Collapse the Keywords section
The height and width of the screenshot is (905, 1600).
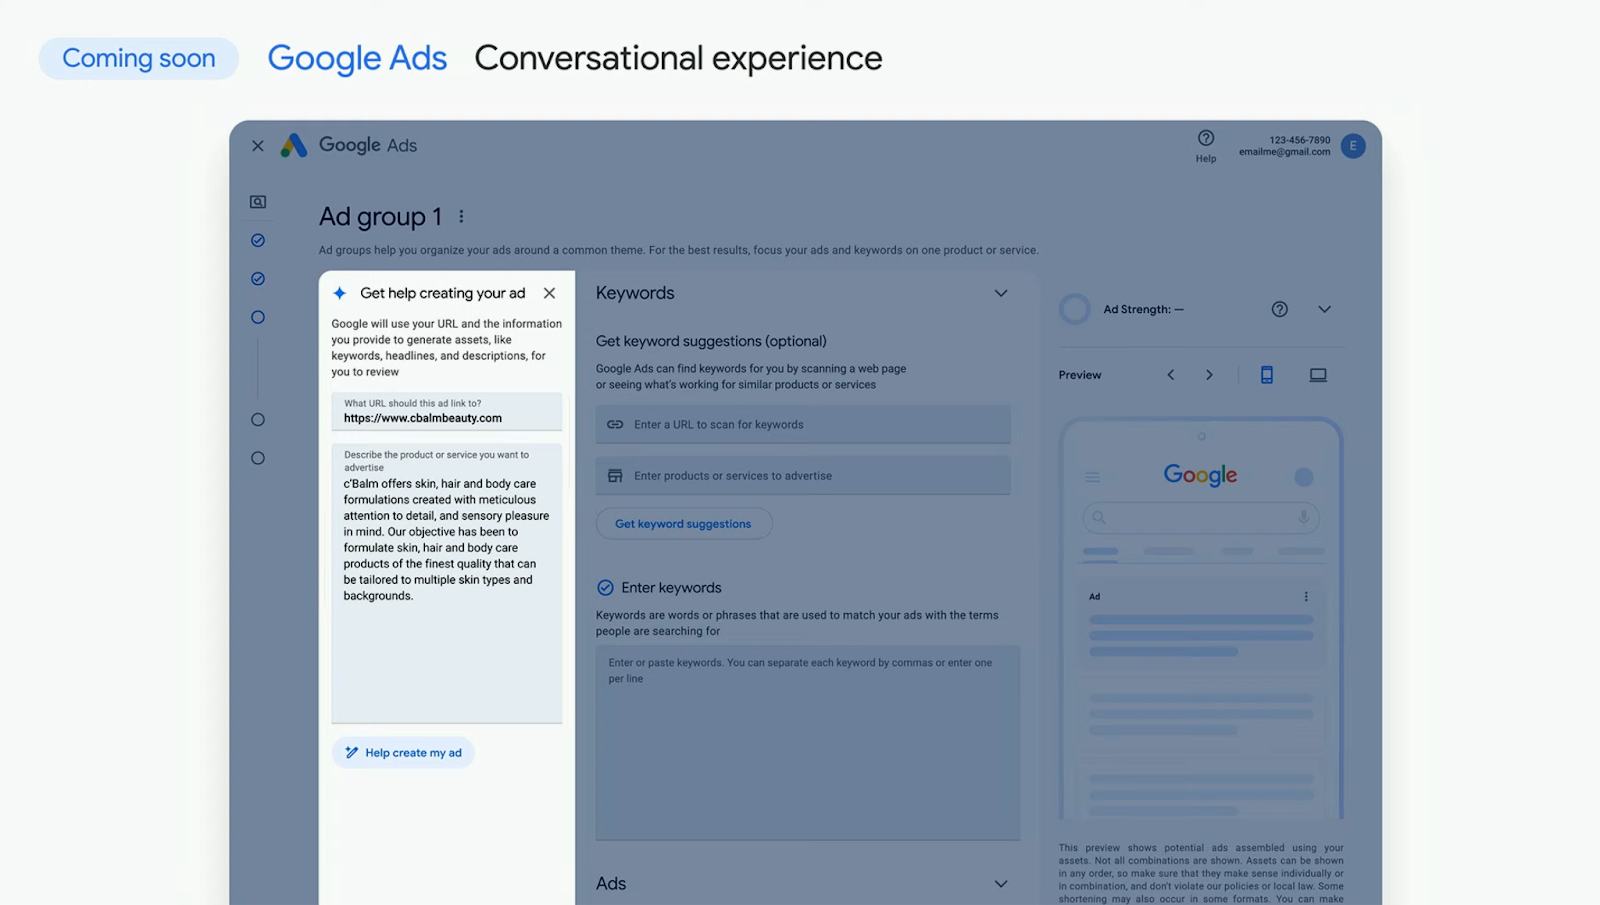(x=1001, y=293)
